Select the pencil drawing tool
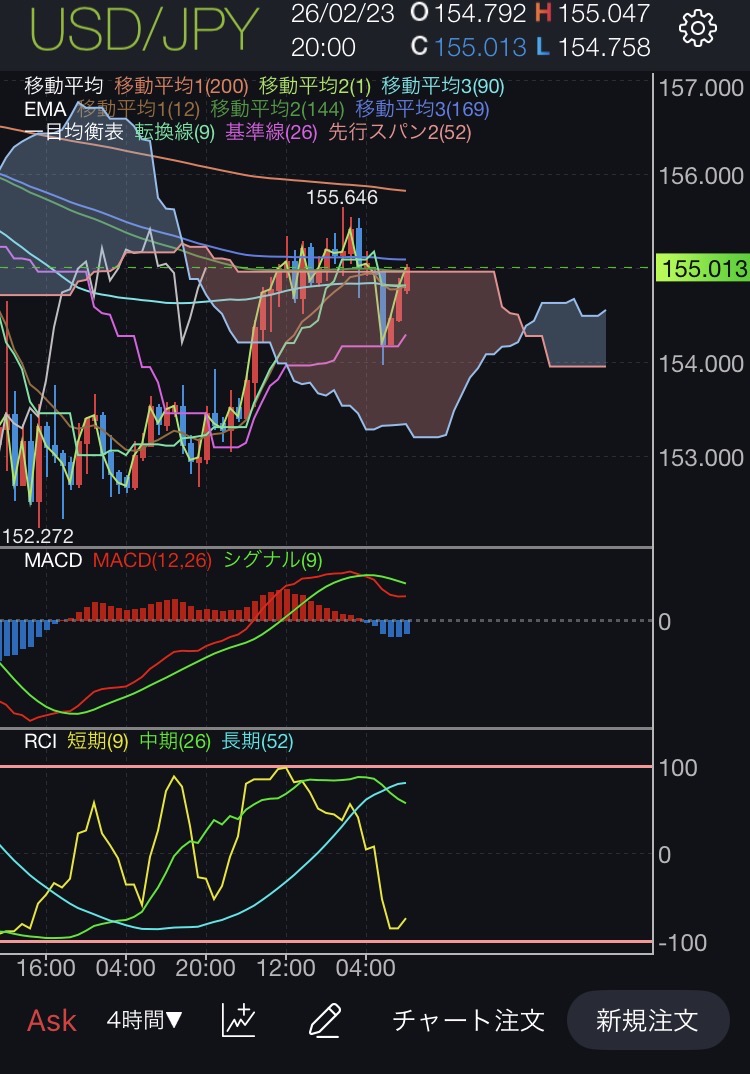 pos(325,1020)
